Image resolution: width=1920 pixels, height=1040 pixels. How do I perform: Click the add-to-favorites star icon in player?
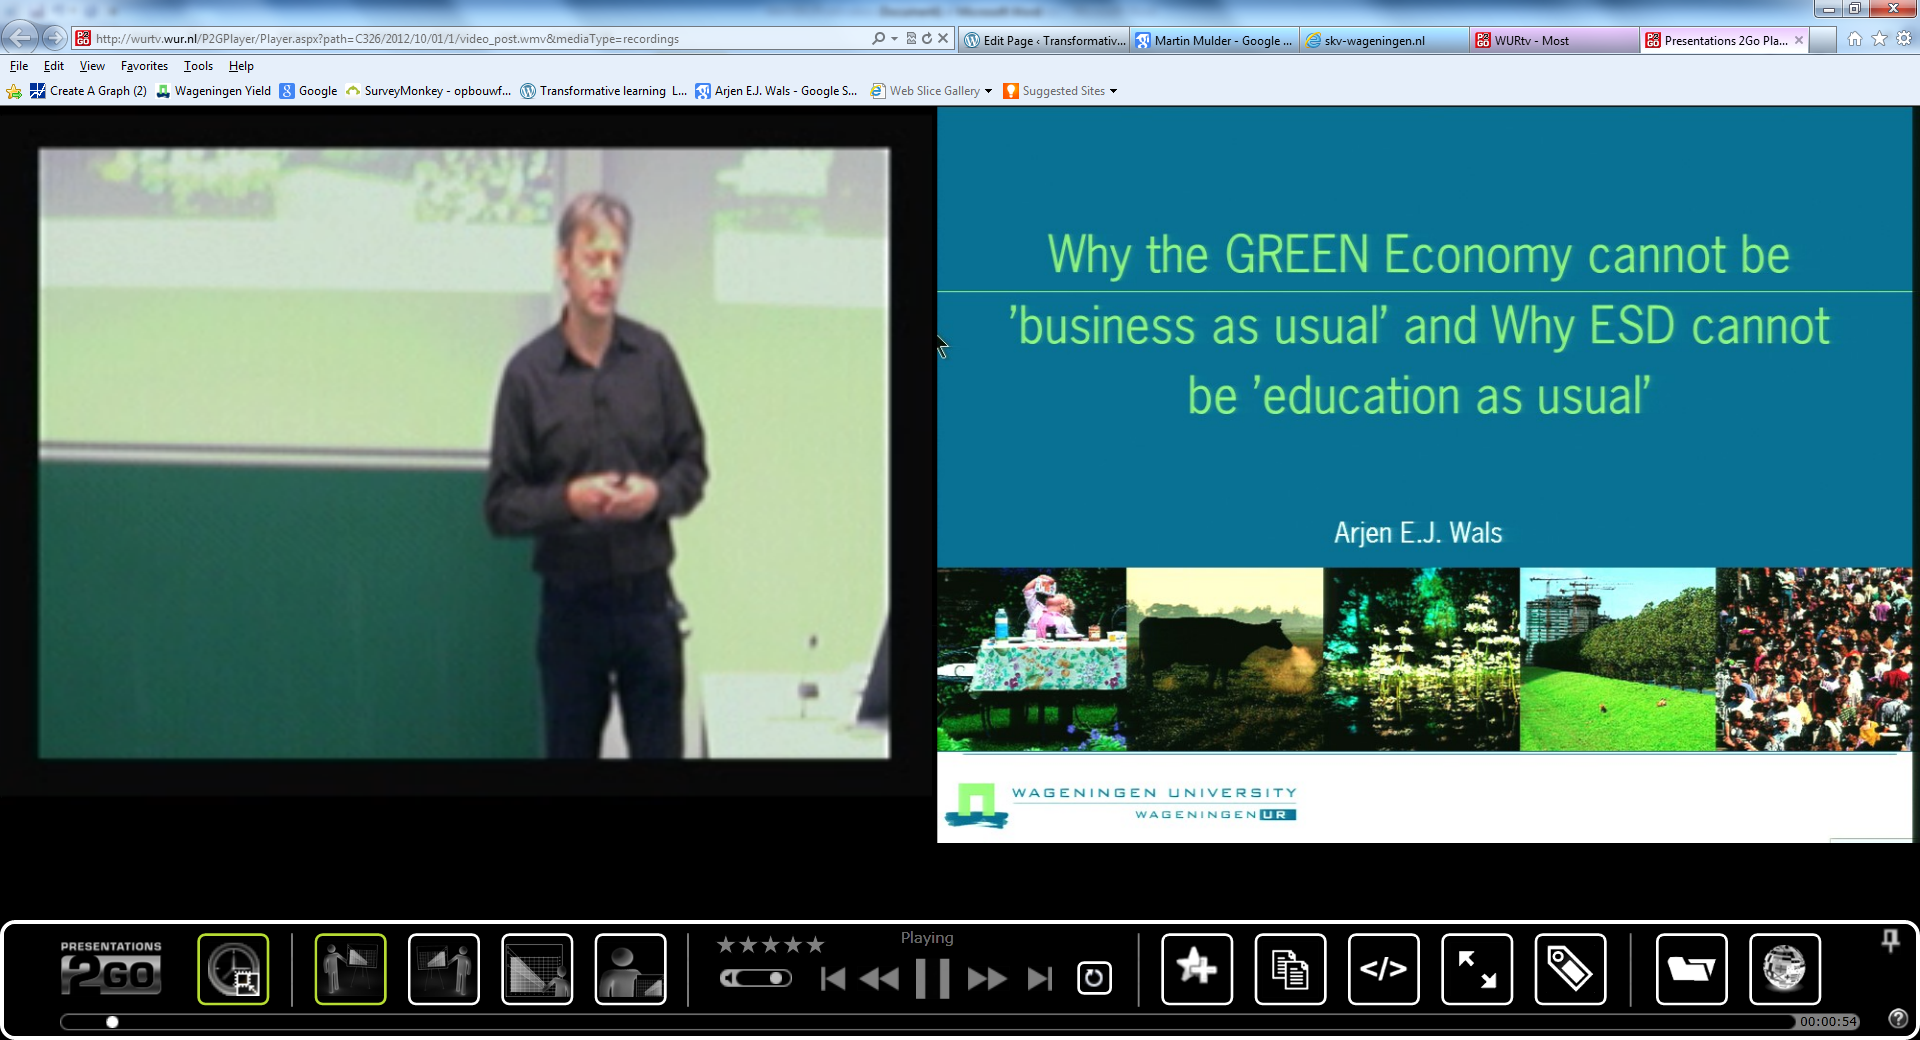coord(1196,968)
